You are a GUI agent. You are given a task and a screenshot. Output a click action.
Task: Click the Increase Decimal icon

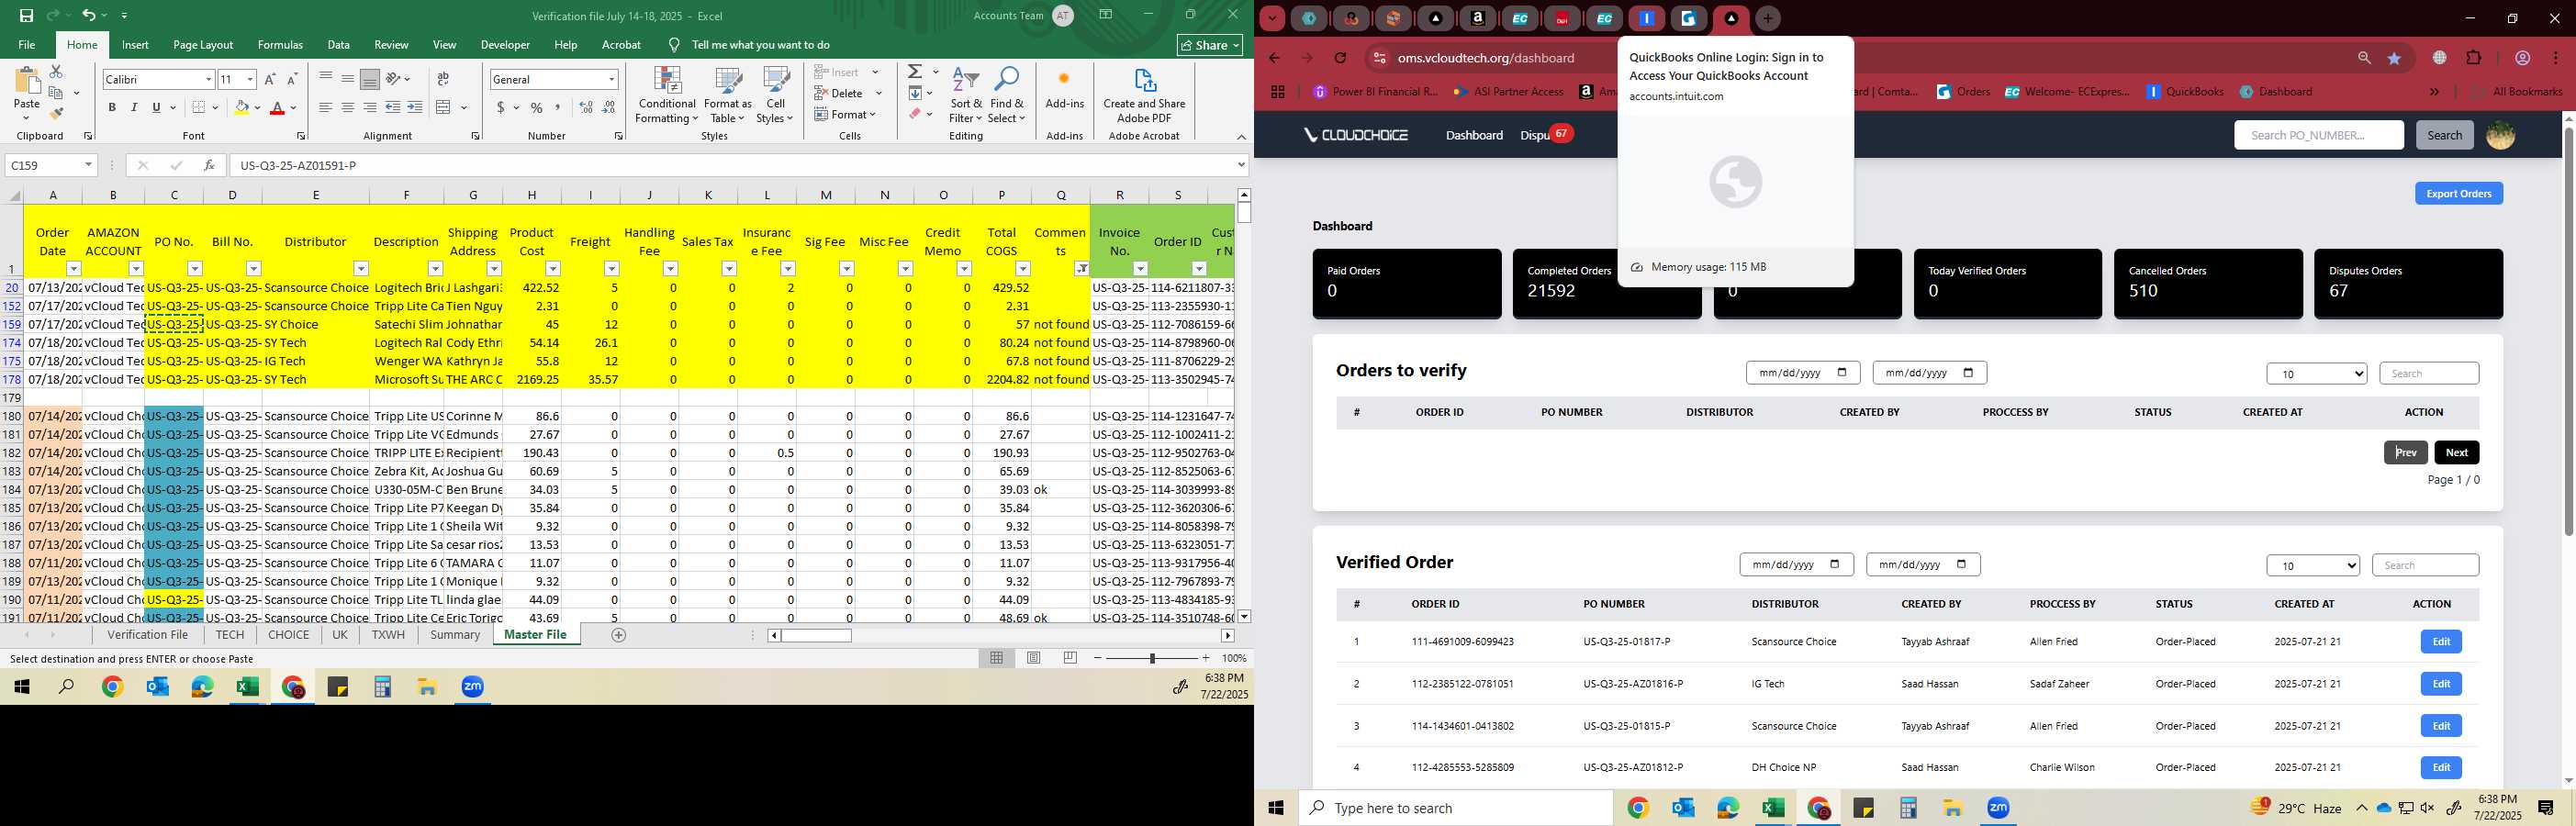tap(586, 107)
